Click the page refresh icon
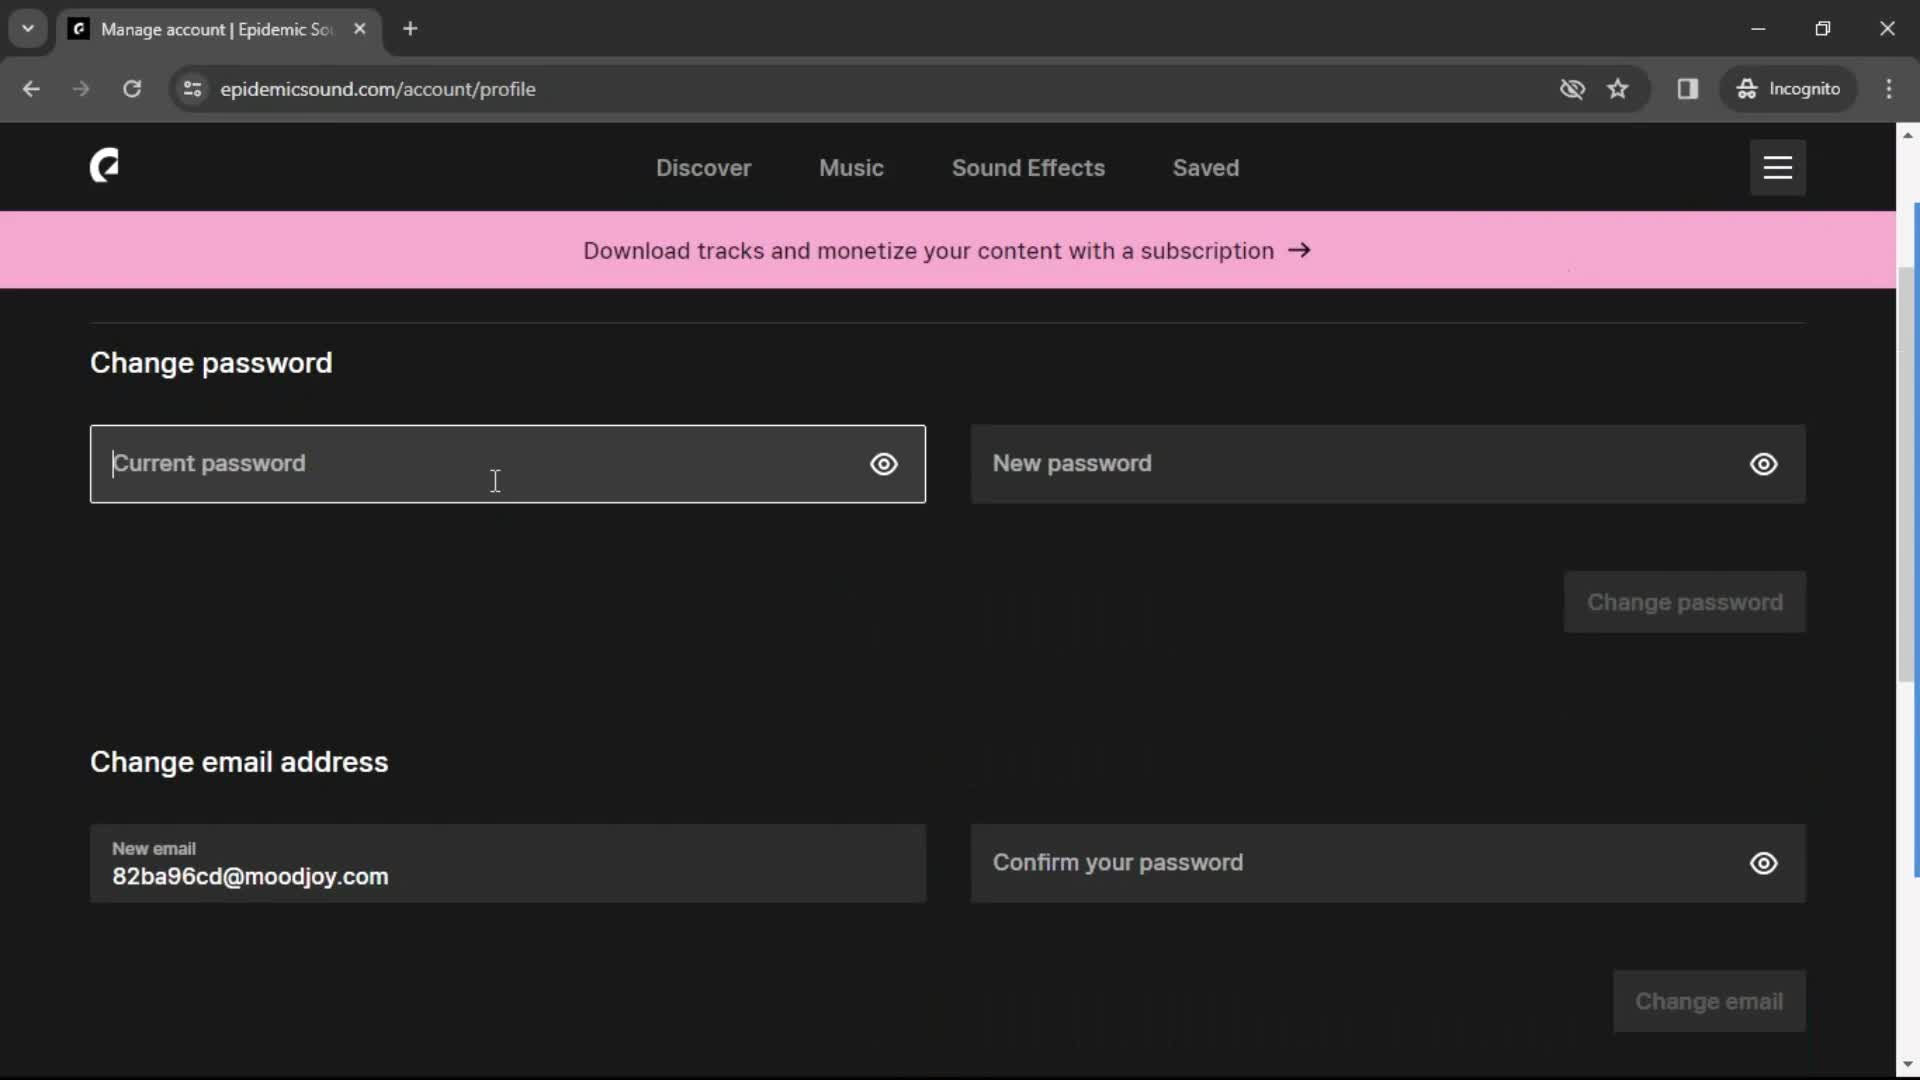This screenshot has height=1080, width=1920. coord(131,88)
